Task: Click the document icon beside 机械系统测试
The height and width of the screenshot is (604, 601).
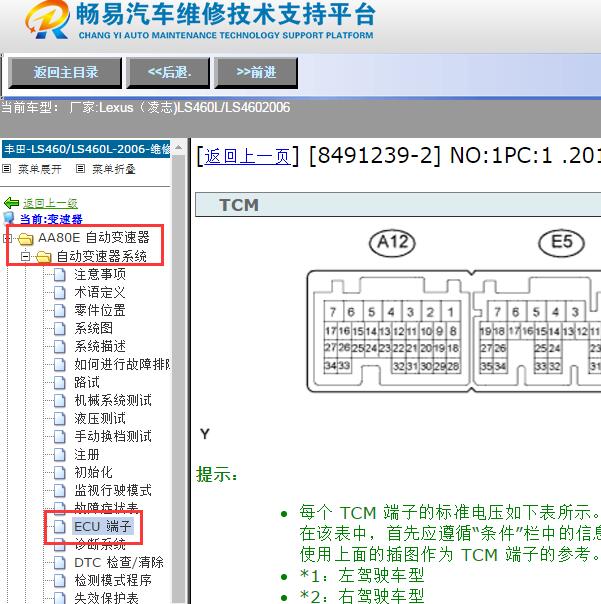Action: coord(59,401)
